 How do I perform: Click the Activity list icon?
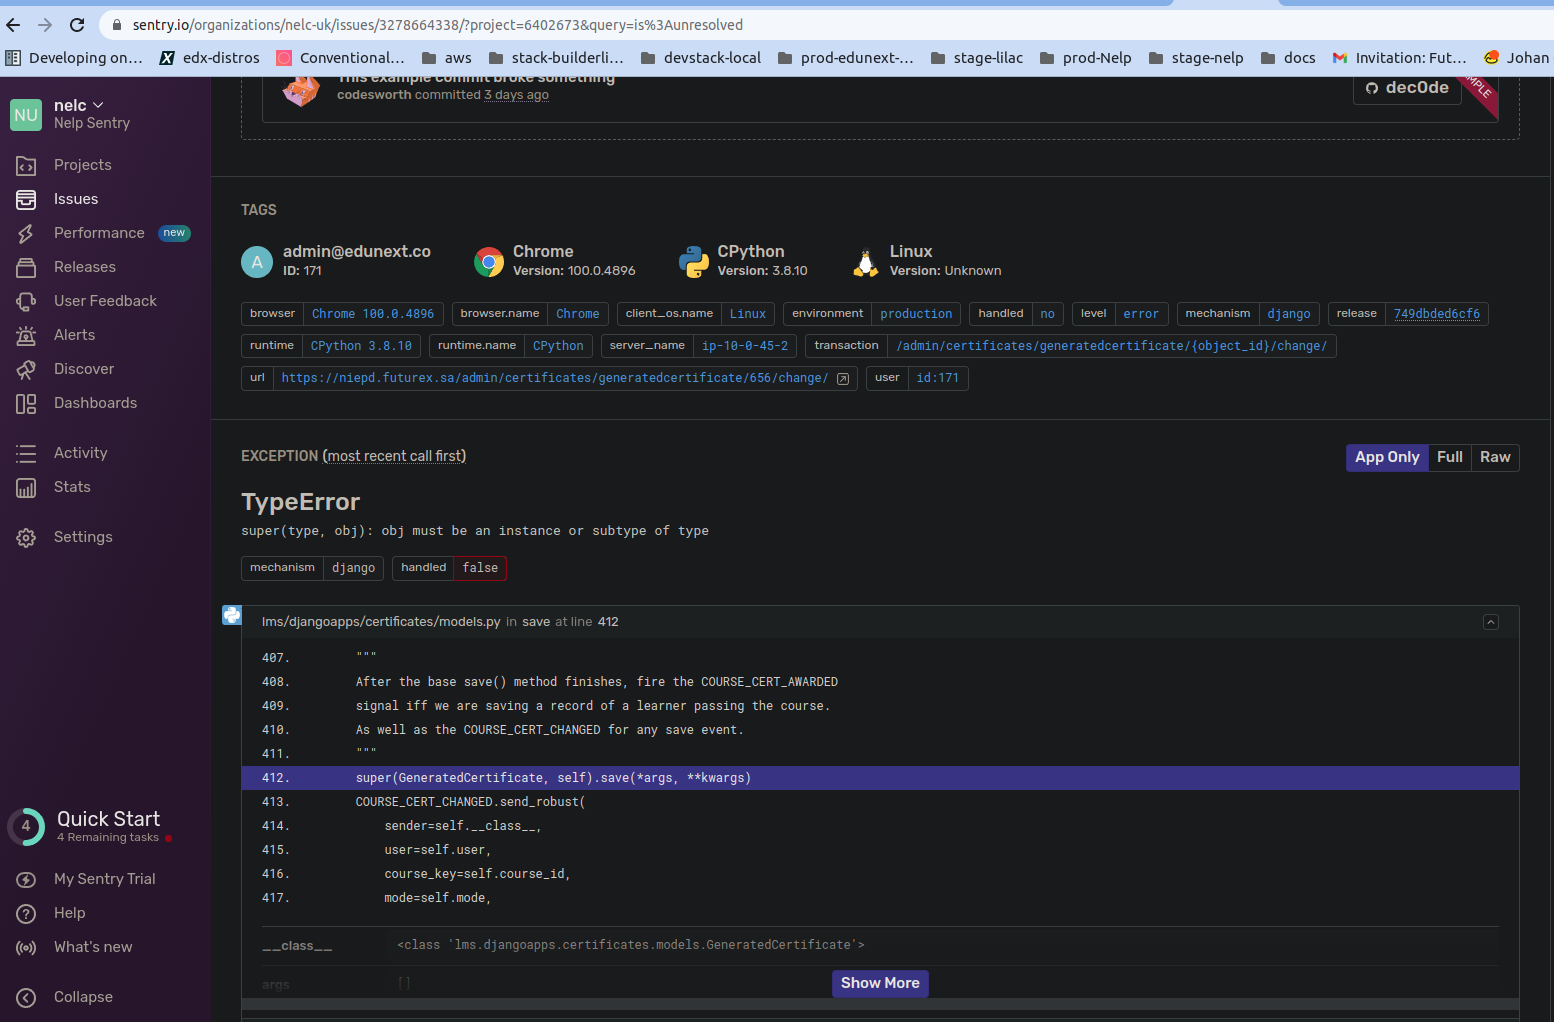click(x=26, y=454)
